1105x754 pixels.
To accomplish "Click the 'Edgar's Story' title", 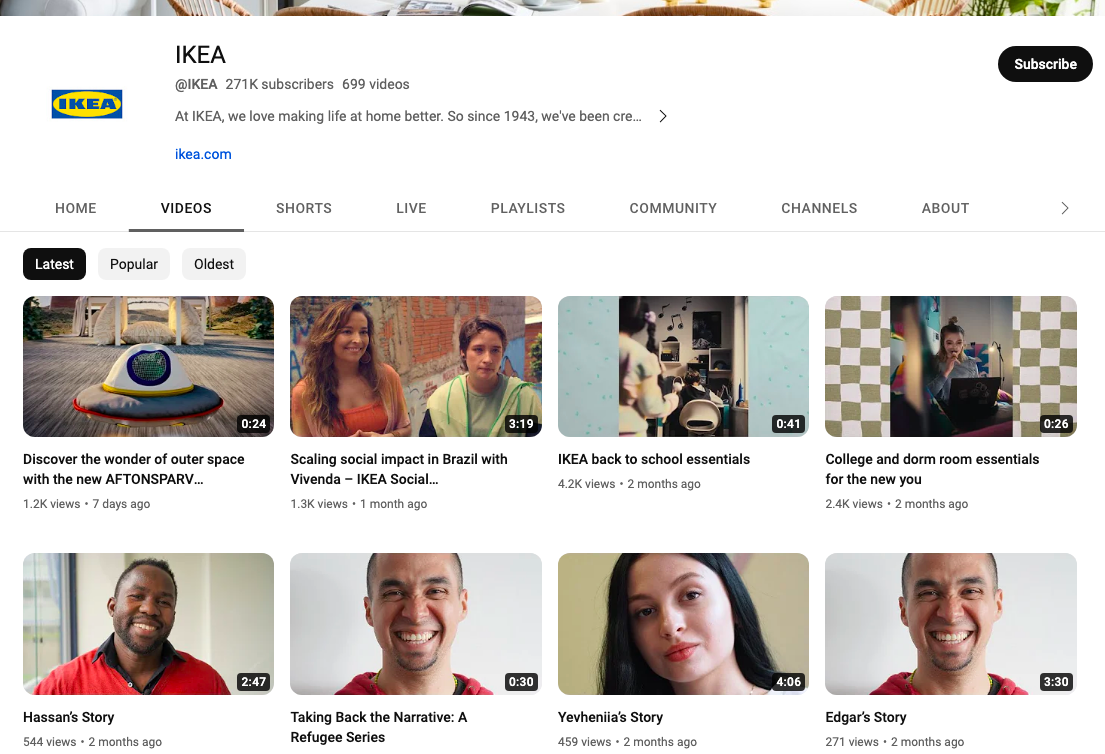I will pyautogui.click(x=866, y=717).
